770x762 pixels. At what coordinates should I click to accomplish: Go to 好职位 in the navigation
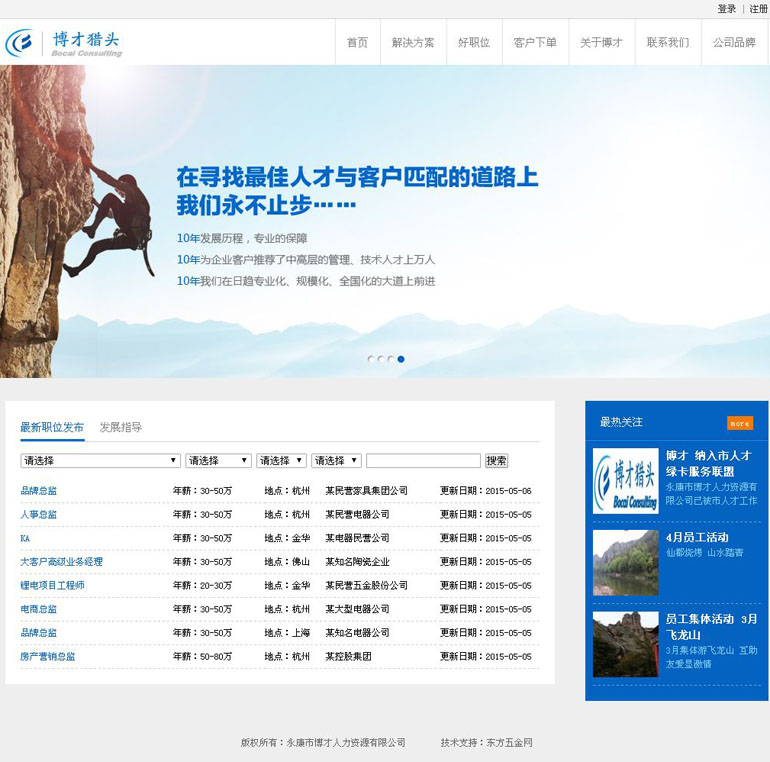[474, 43]
